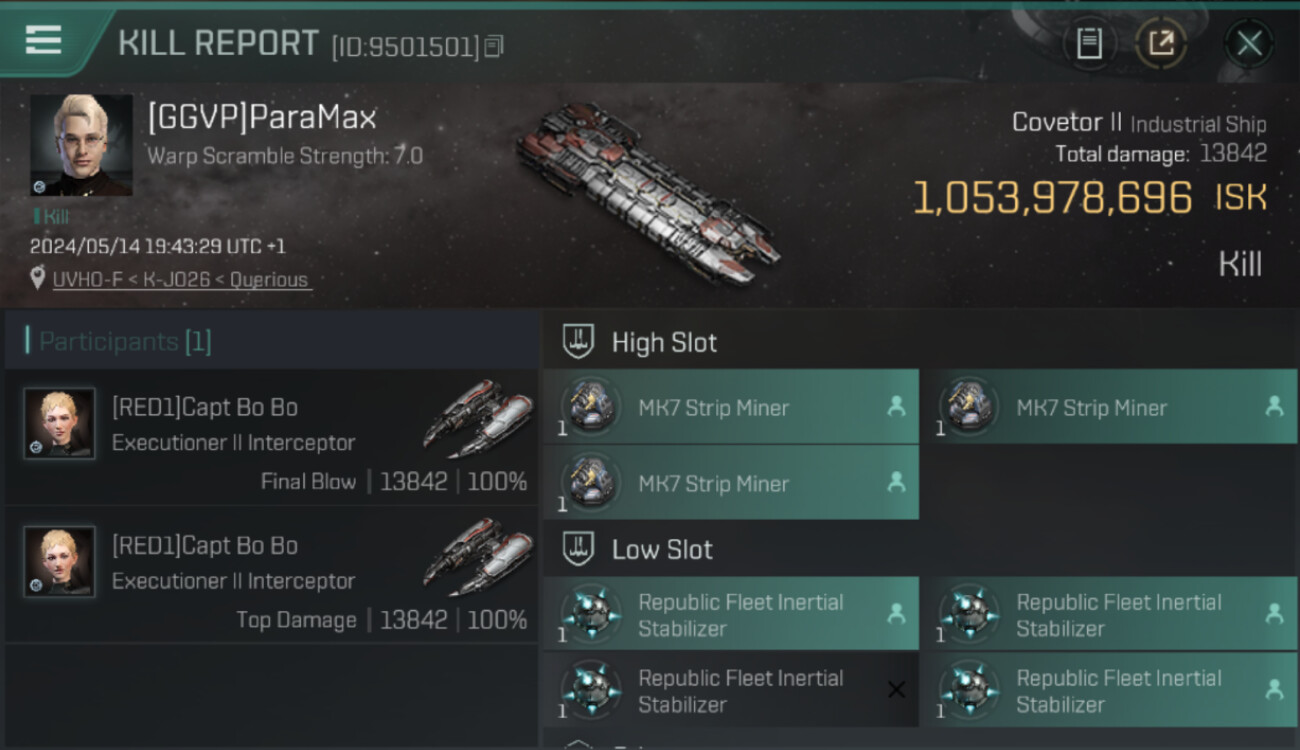Tap Capt Bo Bo's portrait in Top Damage row
Image resolution: width=1300 pixels, height=750 pixels.
60,562
